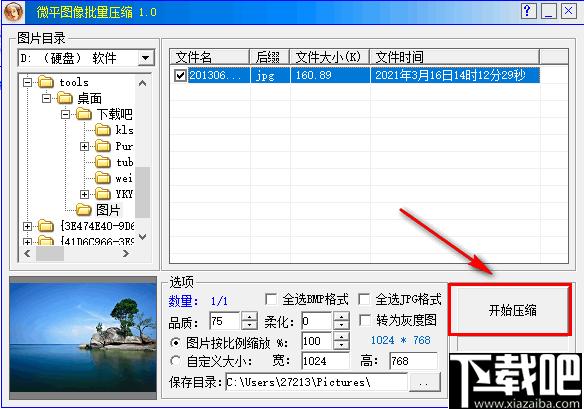Open the D: drive dropdown list
Image resolution: width=584 pixels, height=409 pixels.
[x=146, y=58]
